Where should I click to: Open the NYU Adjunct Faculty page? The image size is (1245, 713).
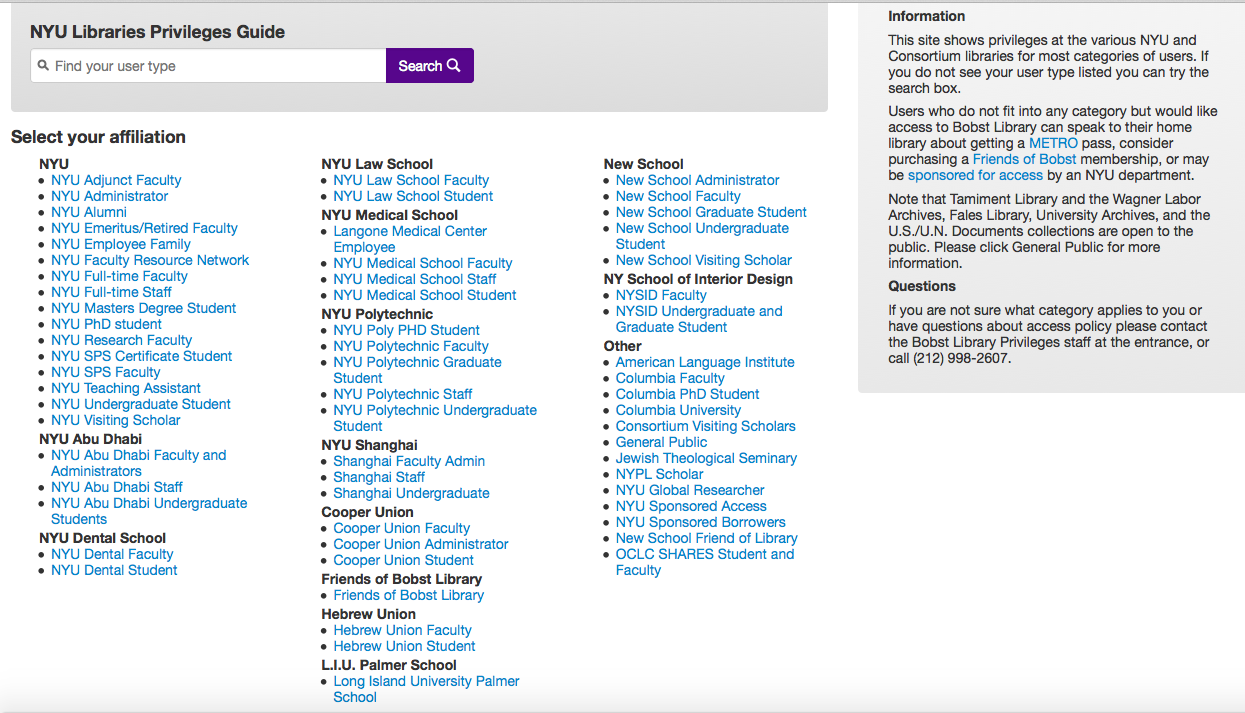pos(116,180)
